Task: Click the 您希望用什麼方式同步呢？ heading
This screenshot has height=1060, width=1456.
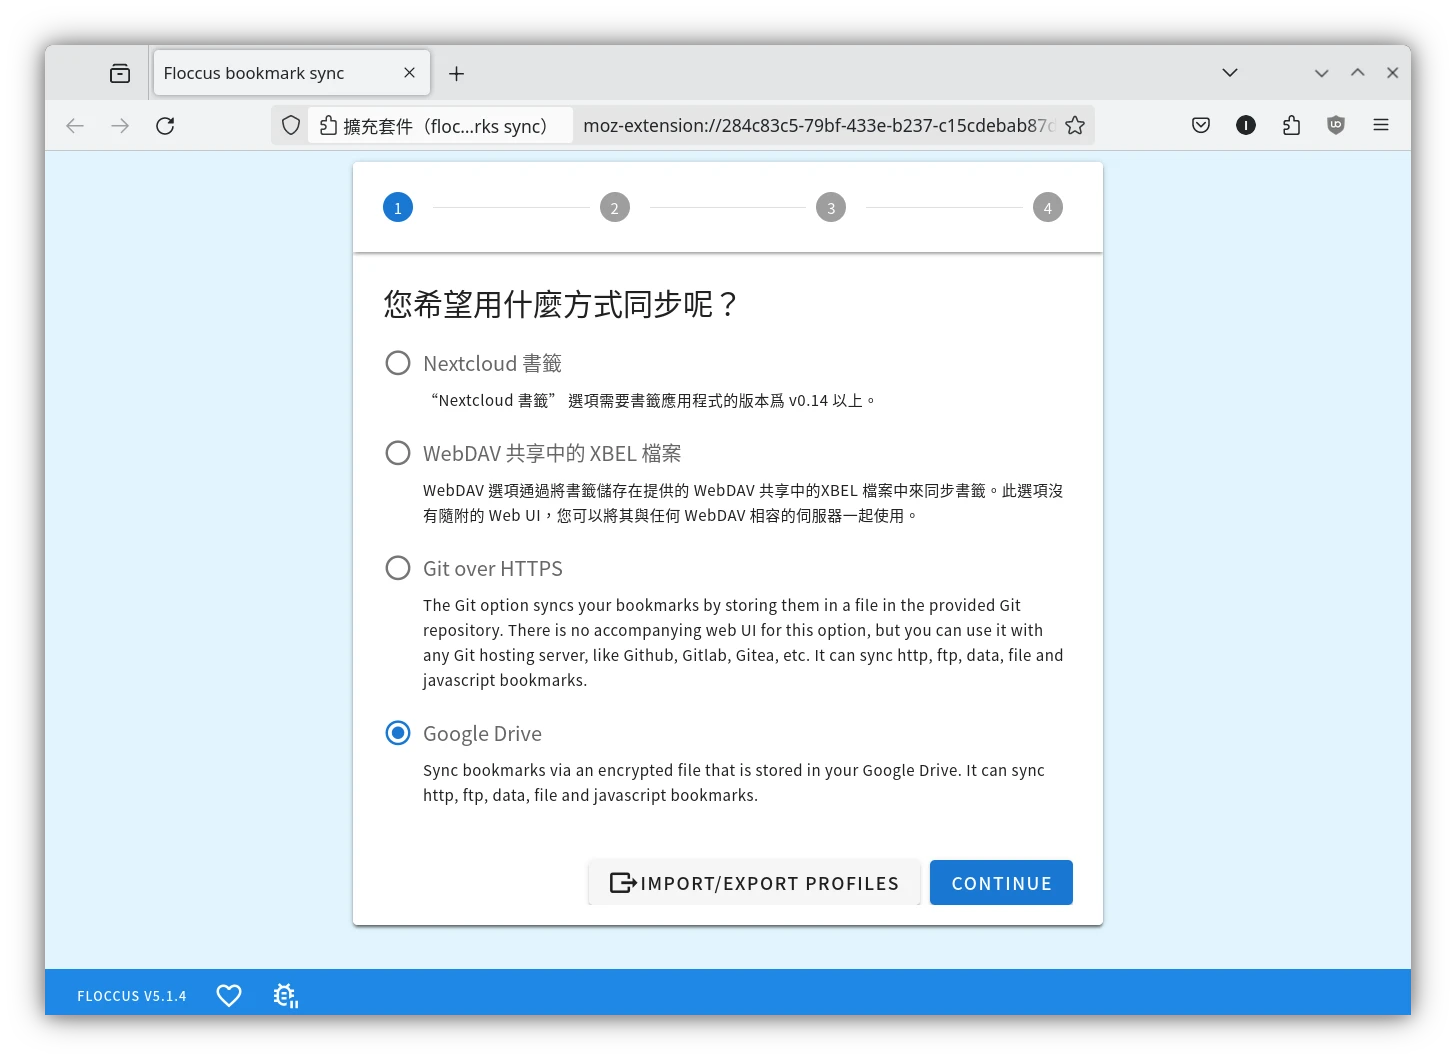Action: [561, 304]
